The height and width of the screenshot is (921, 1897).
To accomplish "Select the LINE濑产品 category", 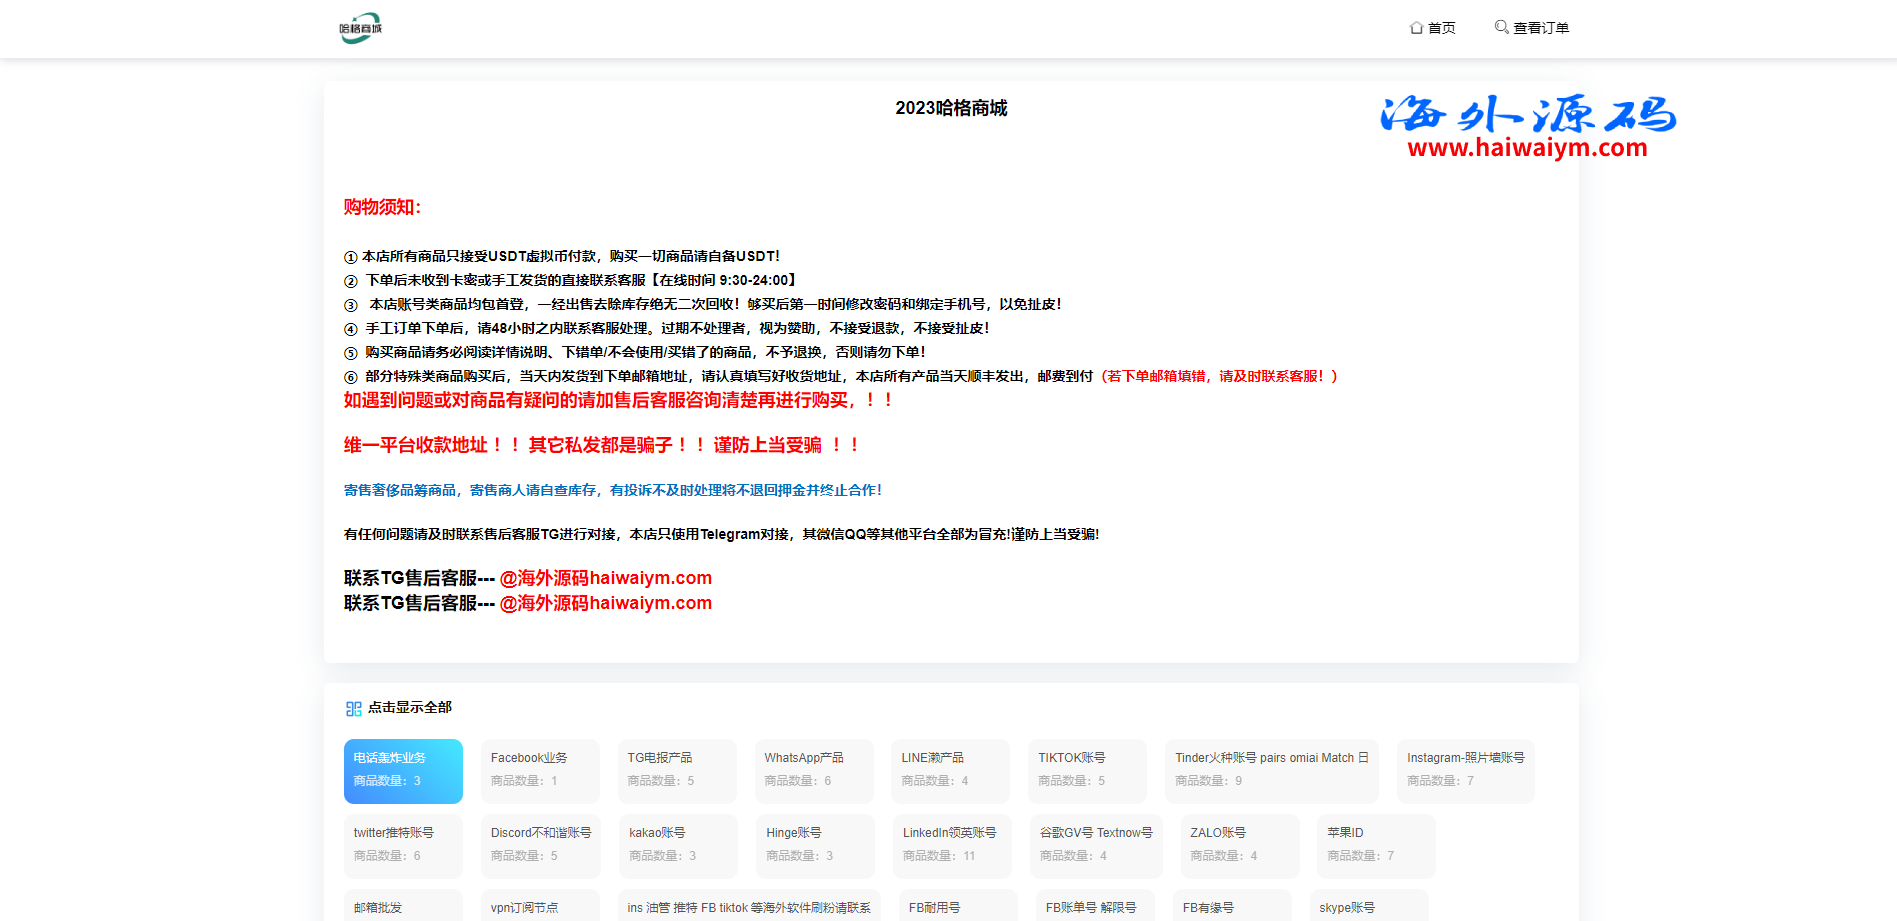I will tap(950, 770).
